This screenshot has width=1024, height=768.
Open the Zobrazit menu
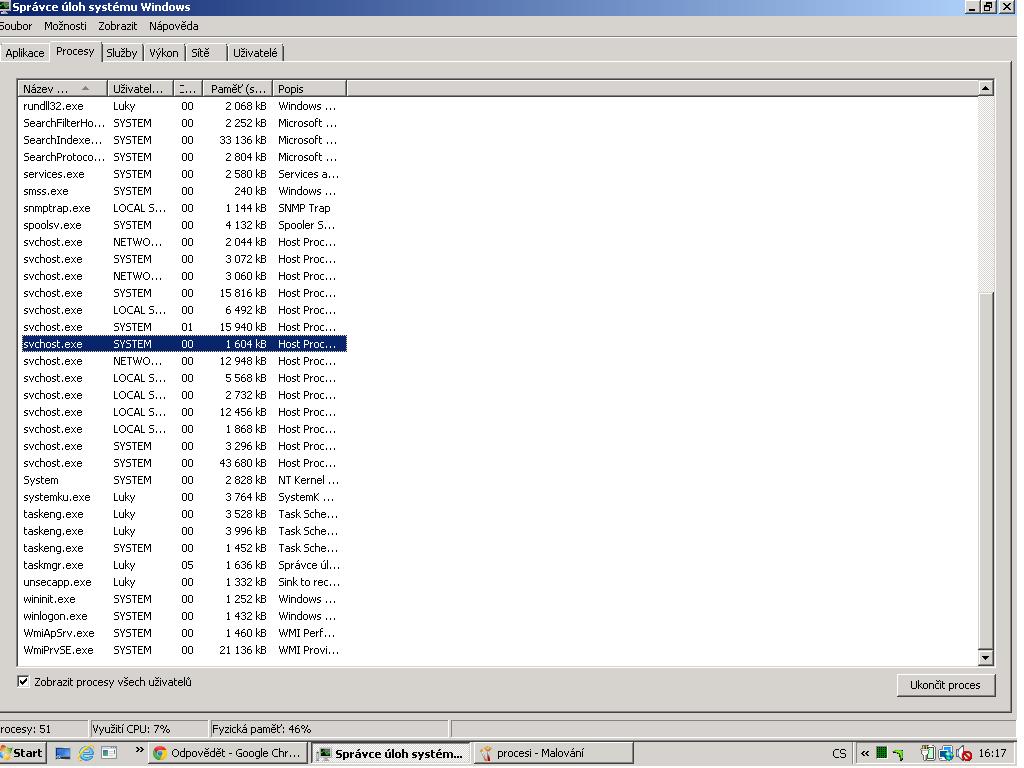click(x=118, y=26)
